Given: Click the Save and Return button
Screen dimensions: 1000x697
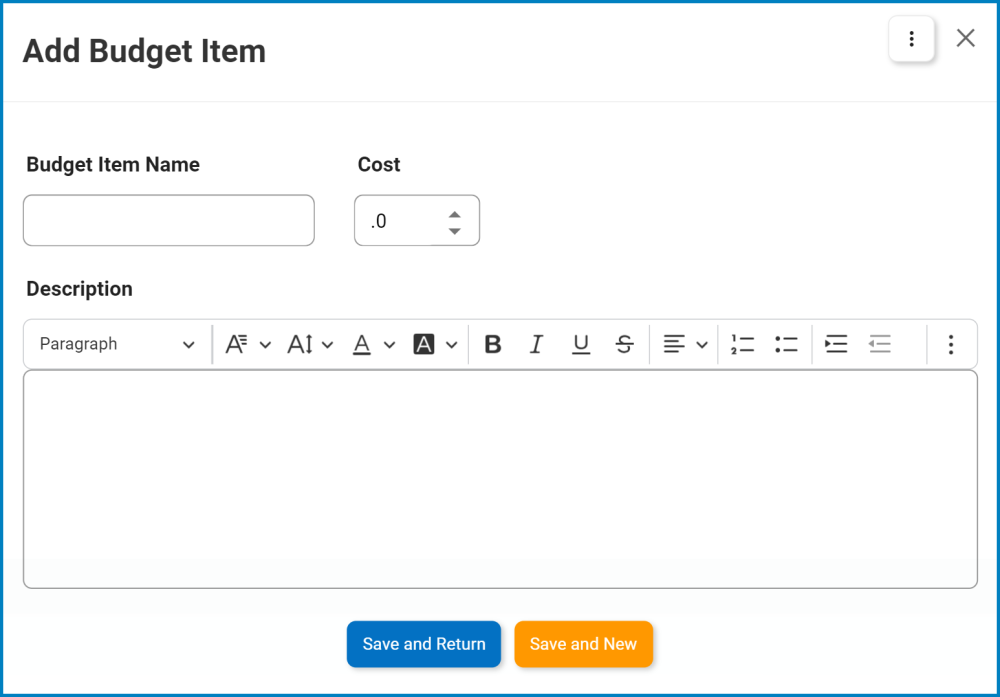Looking at the screenshot, I should [424, 644].
